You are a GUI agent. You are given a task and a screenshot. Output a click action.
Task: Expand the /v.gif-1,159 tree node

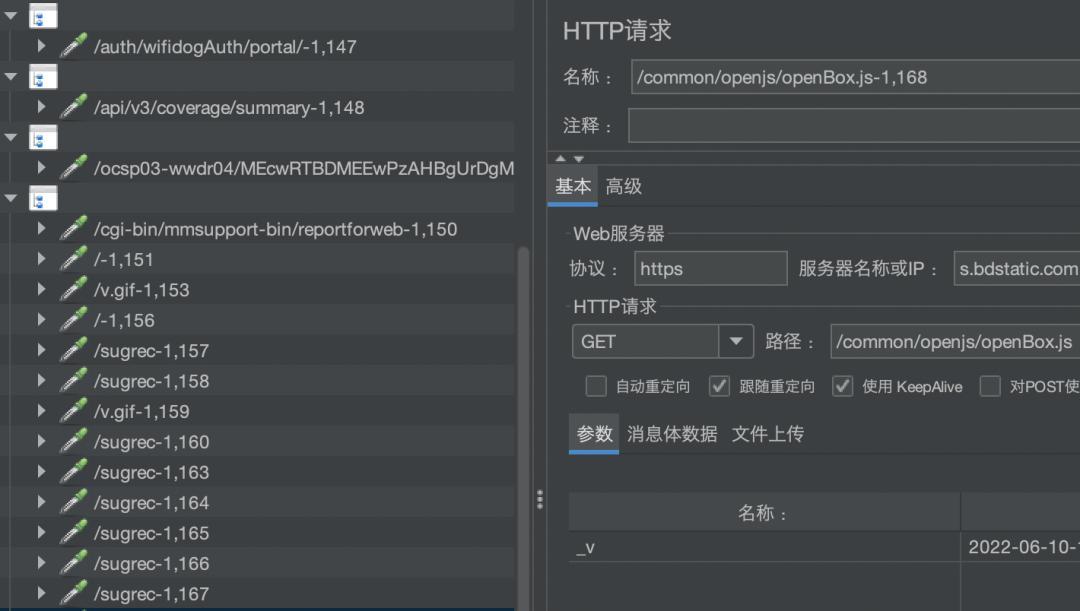(40, 411)
